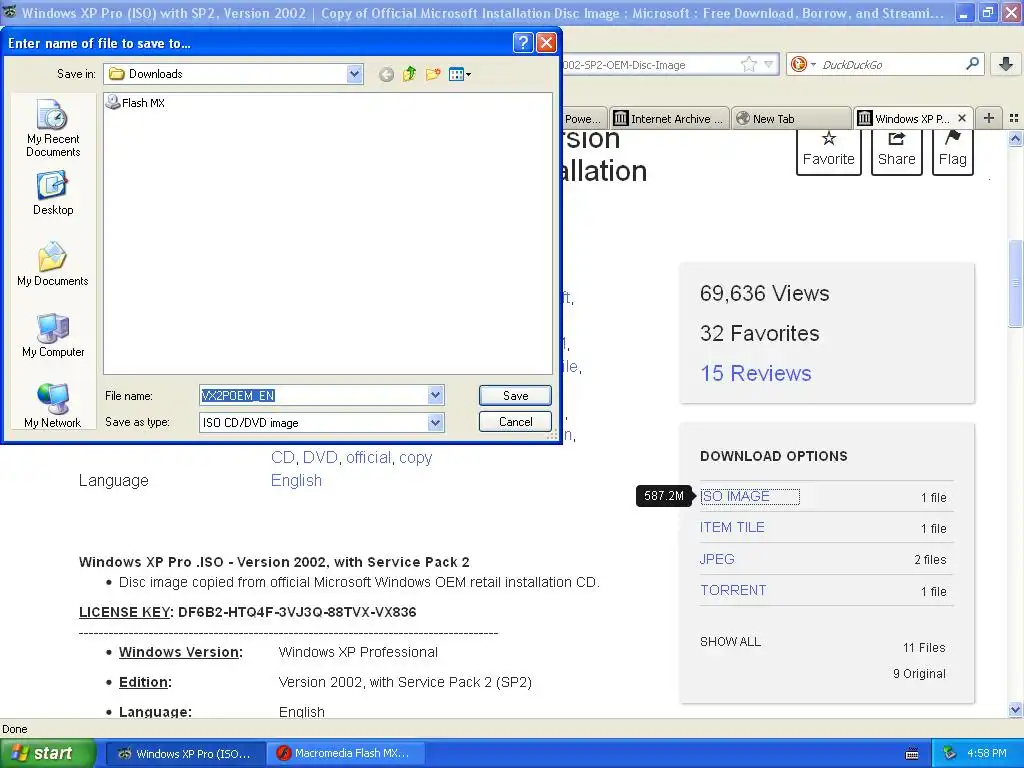The height and width of the screenshot is (768, 1024).
Task: Open My Computer in save dialog sidebar
Action: pos(53,335)
